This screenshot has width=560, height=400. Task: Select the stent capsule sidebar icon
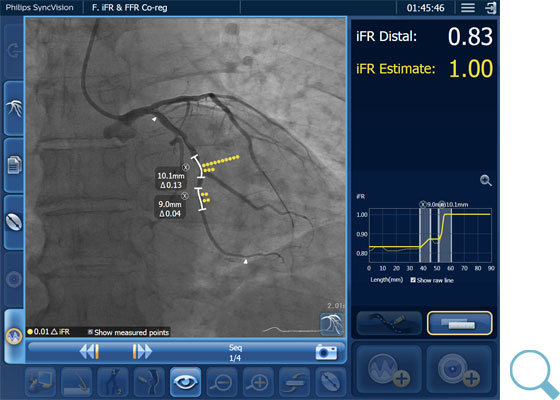click(x=14, y=222)
